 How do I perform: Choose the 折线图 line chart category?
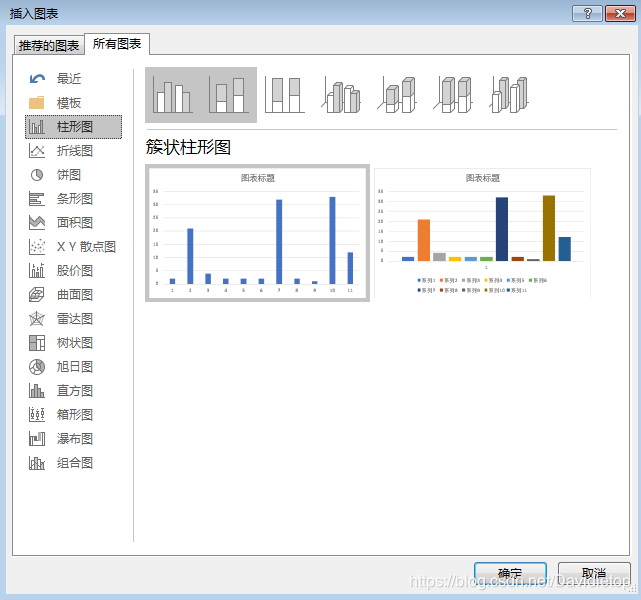pos(74,151)
